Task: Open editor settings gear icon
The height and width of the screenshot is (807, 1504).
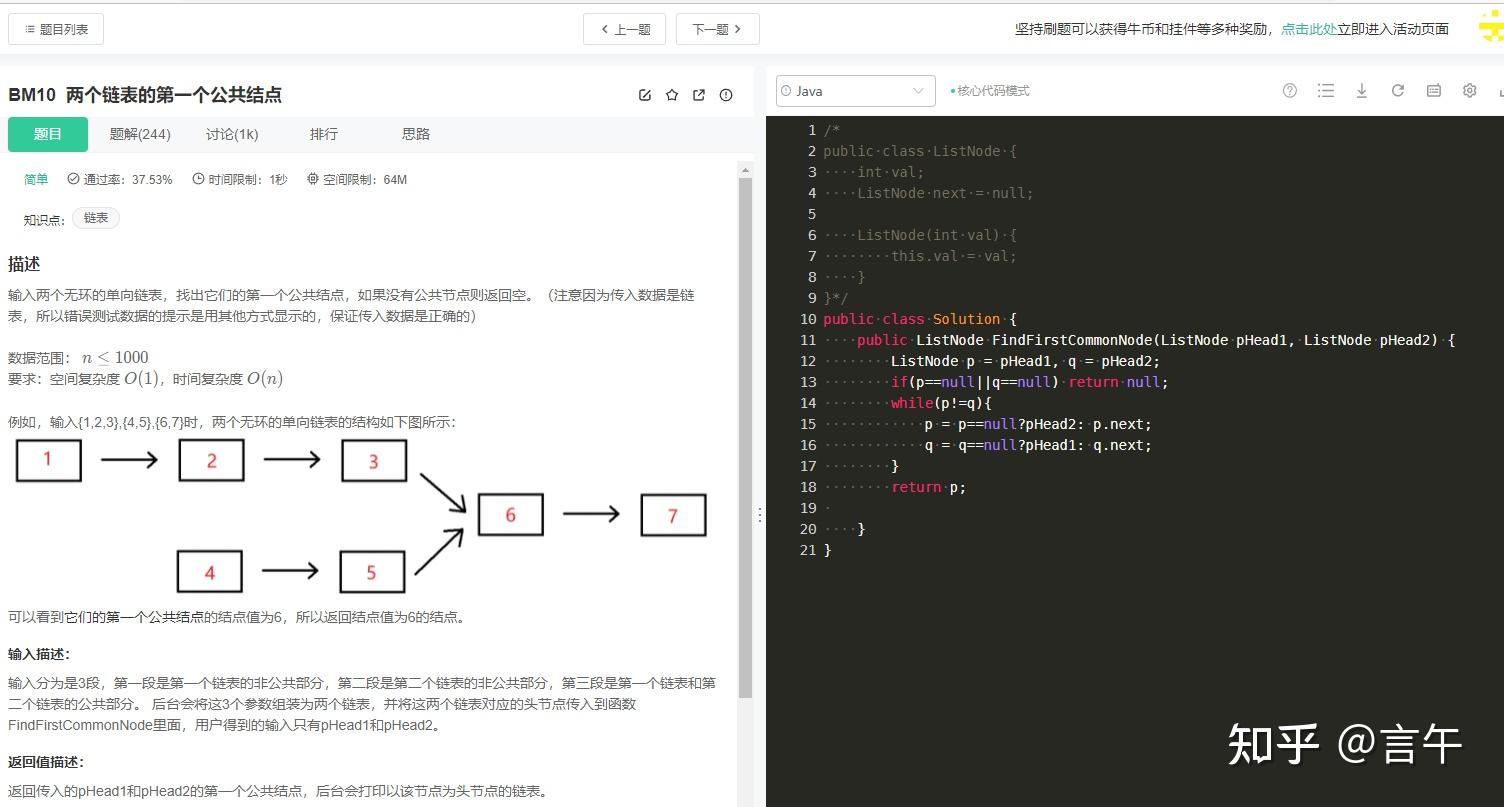Action: point(1469,90)
